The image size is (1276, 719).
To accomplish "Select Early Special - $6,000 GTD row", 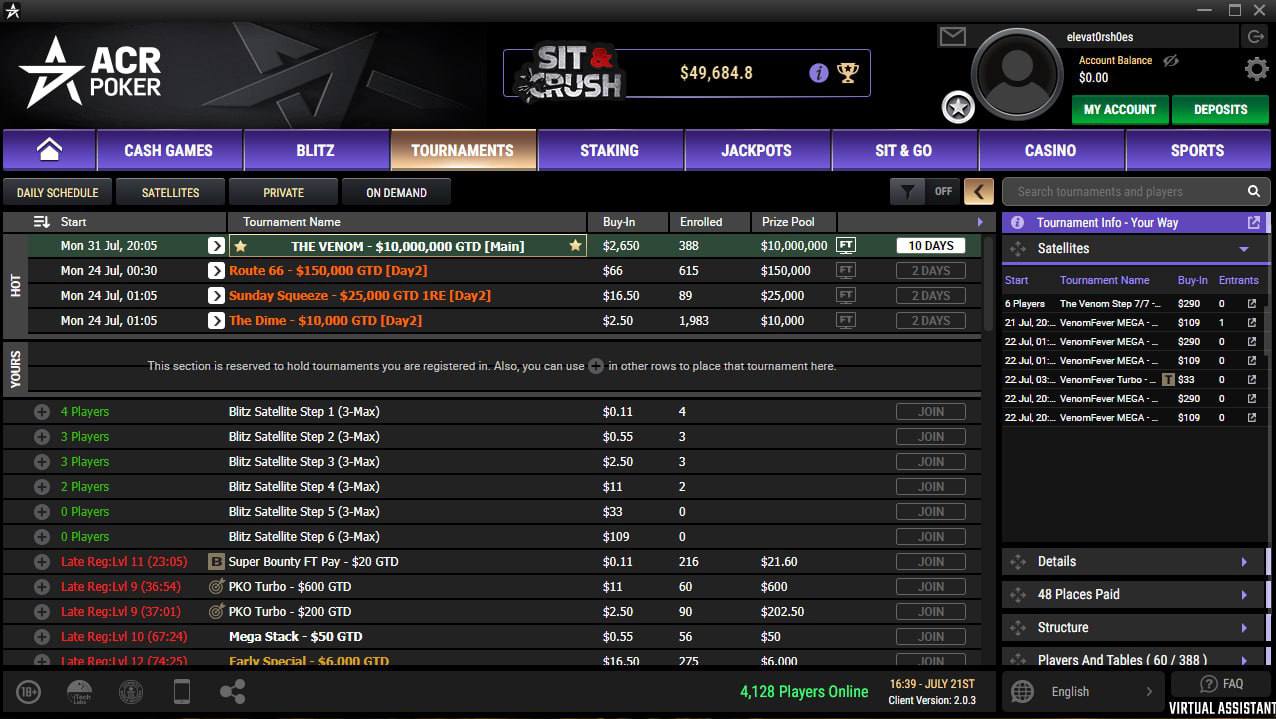I will click(x=490, y=660).
